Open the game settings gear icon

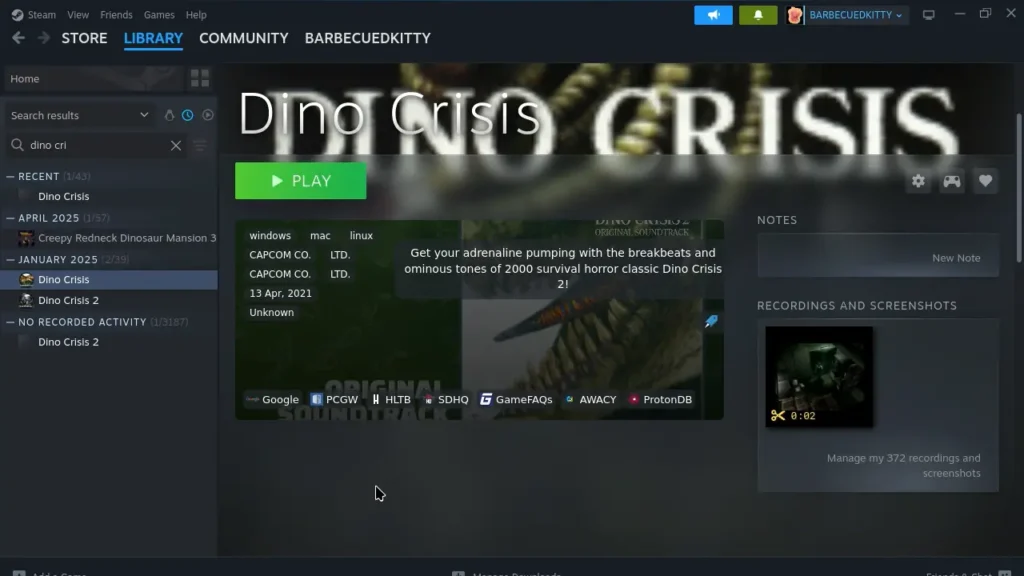pyautogui.click(x=918, y=181)
